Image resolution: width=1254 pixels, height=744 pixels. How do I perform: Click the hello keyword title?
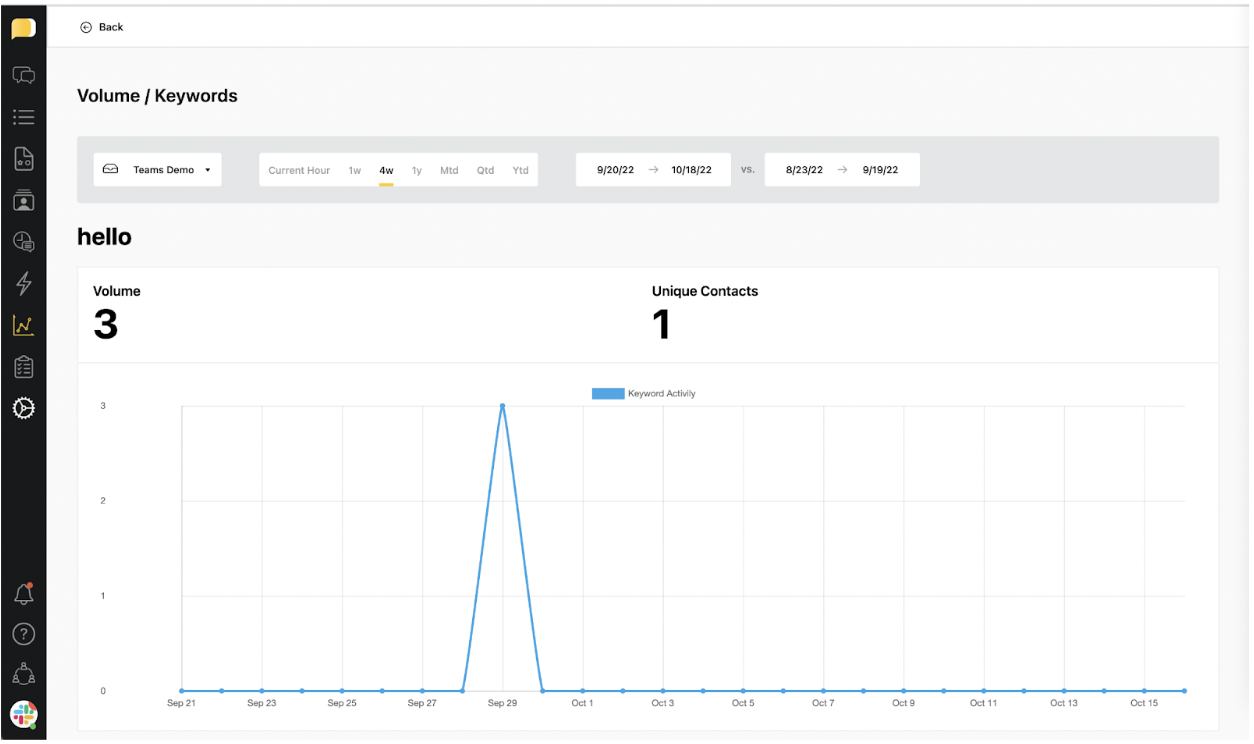click(x=104, y=237)
